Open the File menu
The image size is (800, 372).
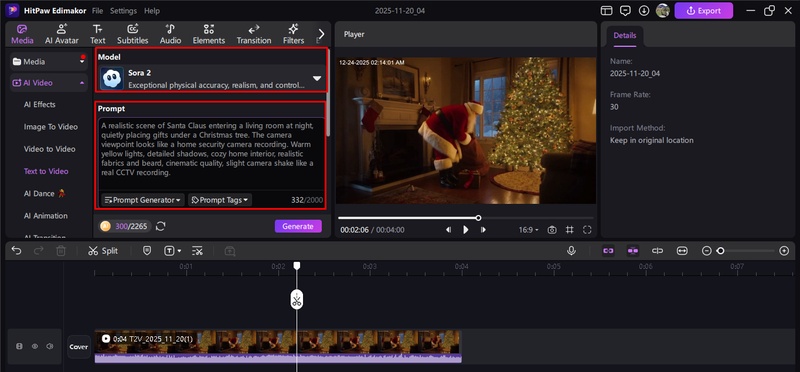(x=97, y=11)
